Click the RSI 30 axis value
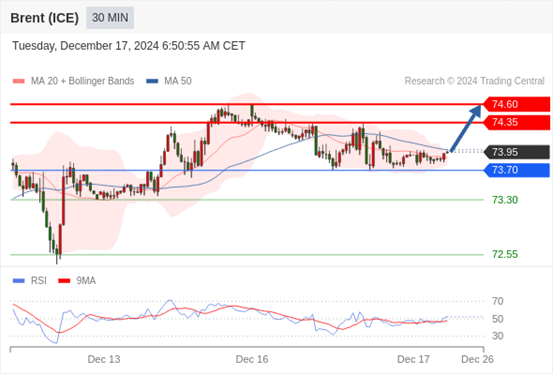This screenshot has height=375, width=553. pos(498,336)
